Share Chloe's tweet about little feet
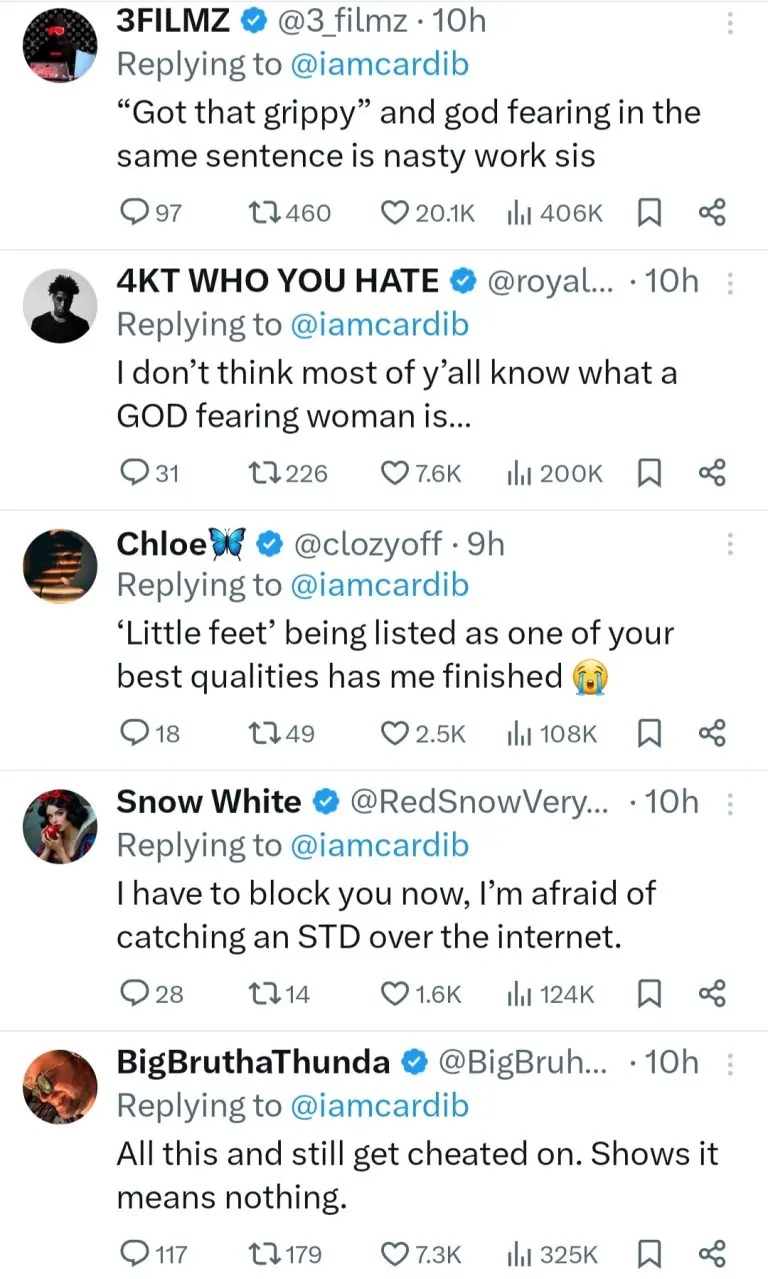768x1279 pixels. 712,733
